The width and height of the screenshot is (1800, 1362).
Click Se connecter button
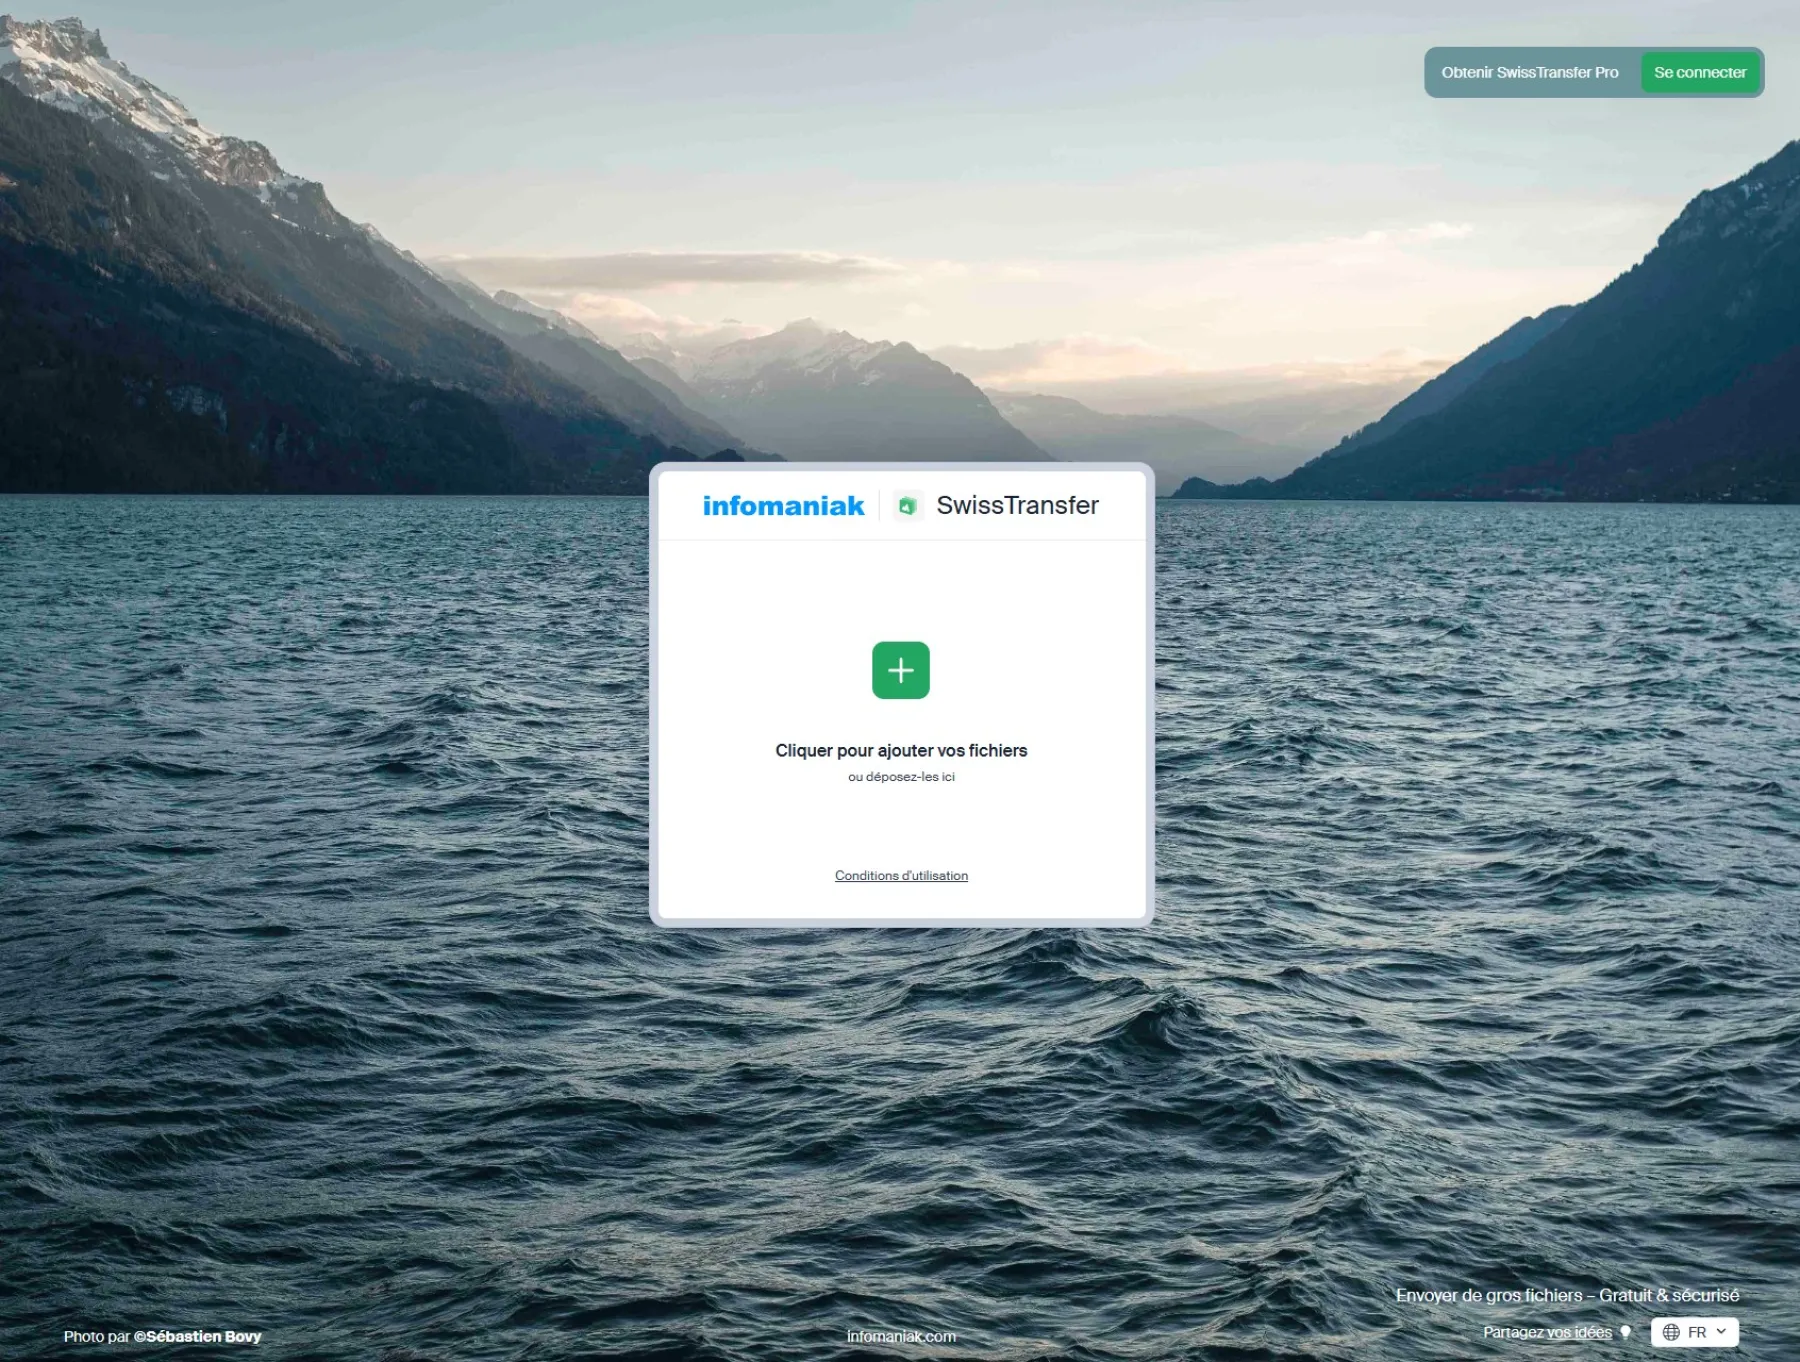click(1699, 73)
